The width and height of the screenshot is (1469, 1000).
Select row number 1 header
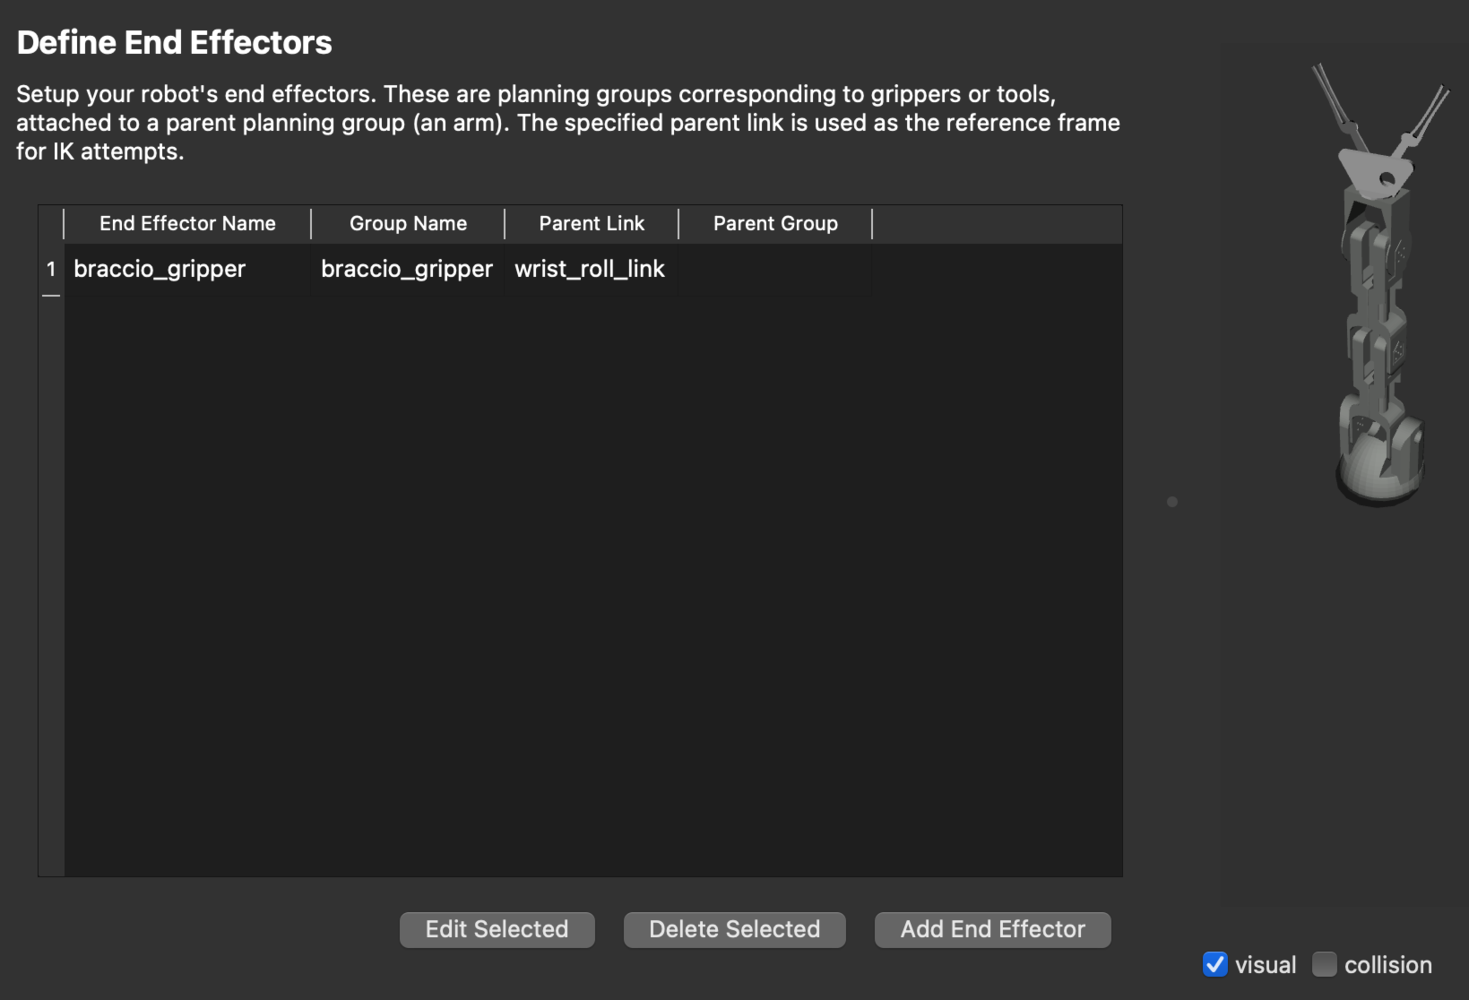point(51,269)
